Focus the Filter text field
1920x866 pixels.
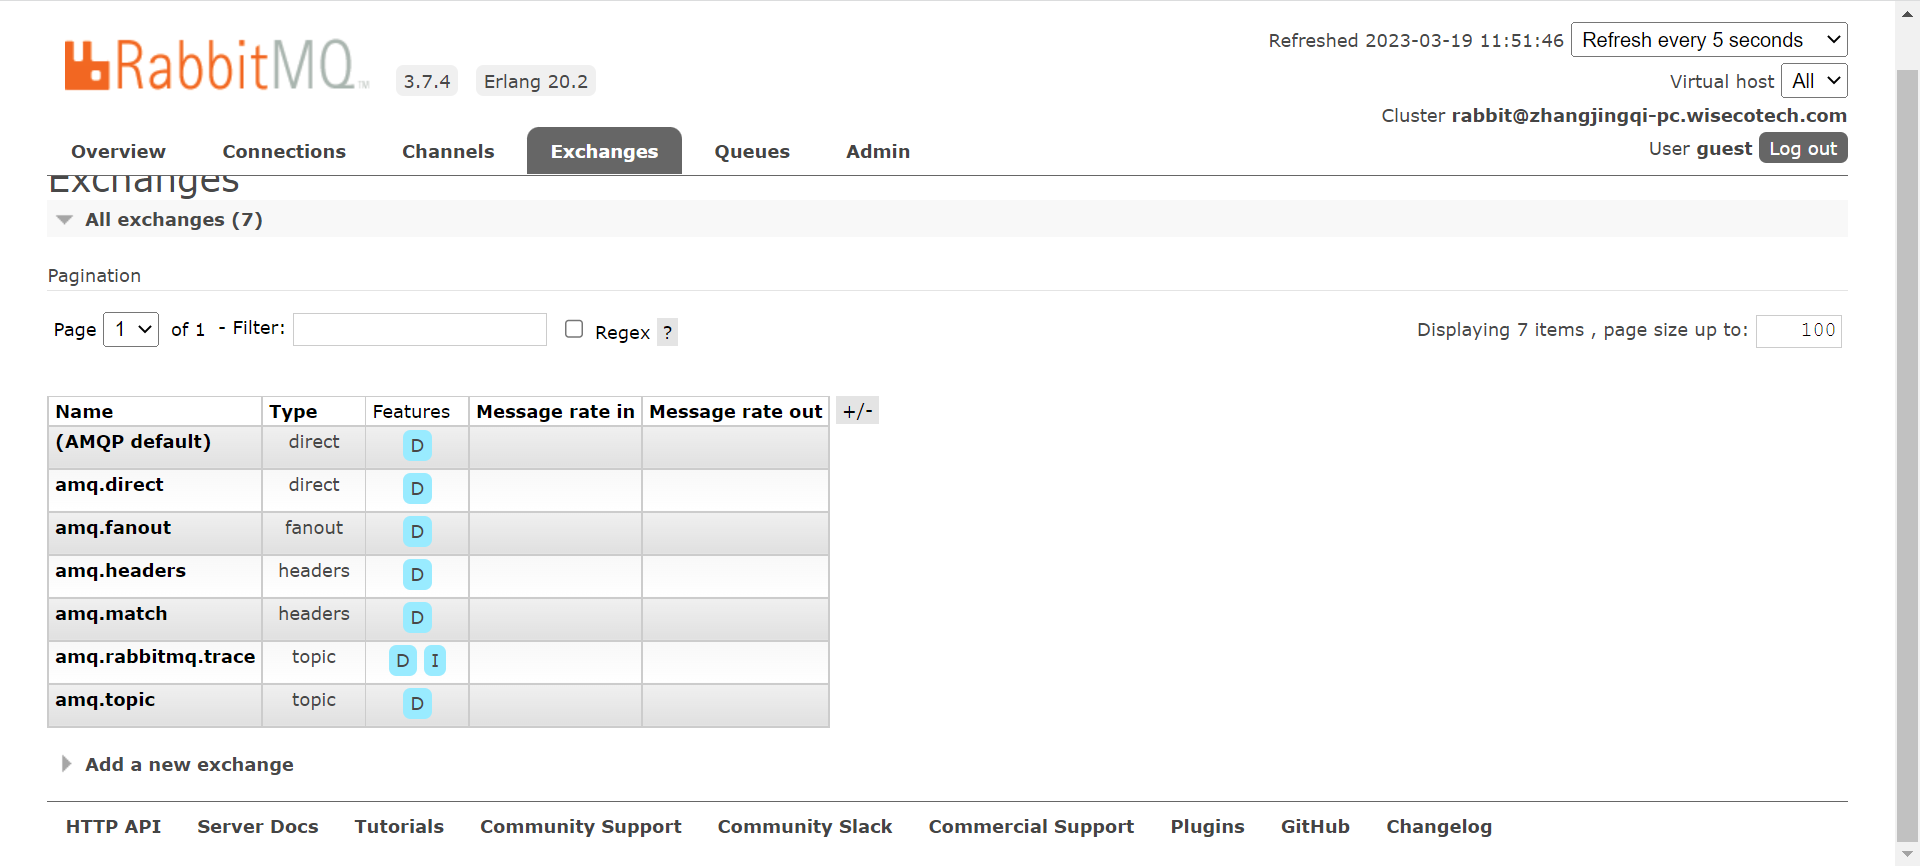coord(420,329)
